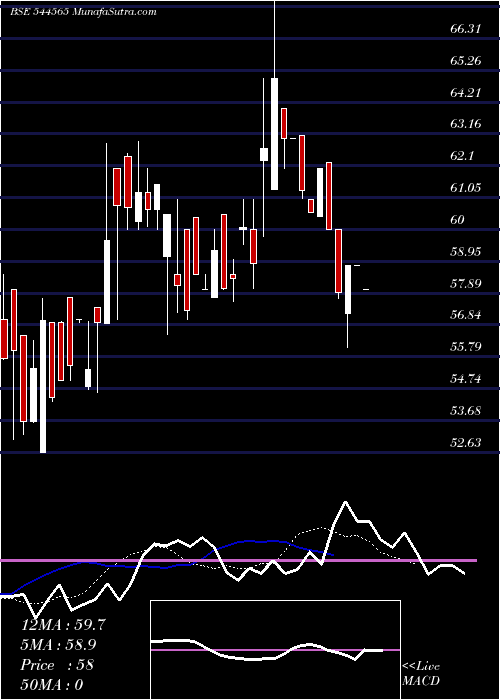Click the 60 price axis label
Screen dimensions: 500x700
(458, 219)
